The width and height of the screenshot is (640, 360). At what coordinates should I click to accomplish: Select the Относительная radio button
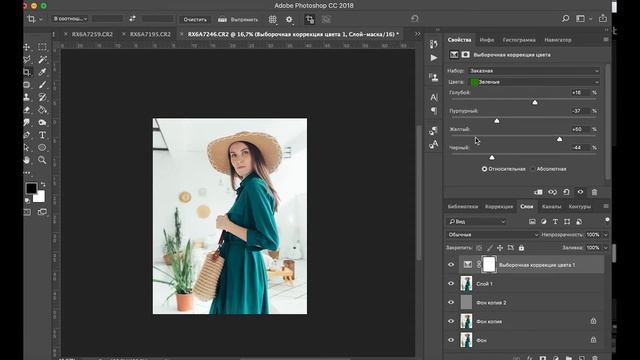484,169
